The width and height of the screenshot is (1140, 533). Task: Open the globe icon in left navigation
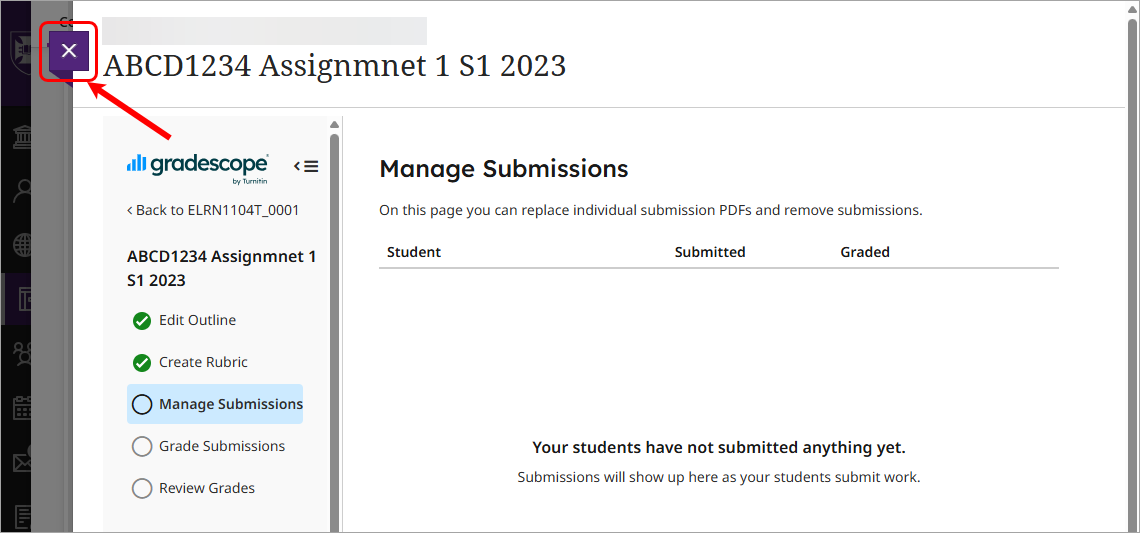coord(22,245)
